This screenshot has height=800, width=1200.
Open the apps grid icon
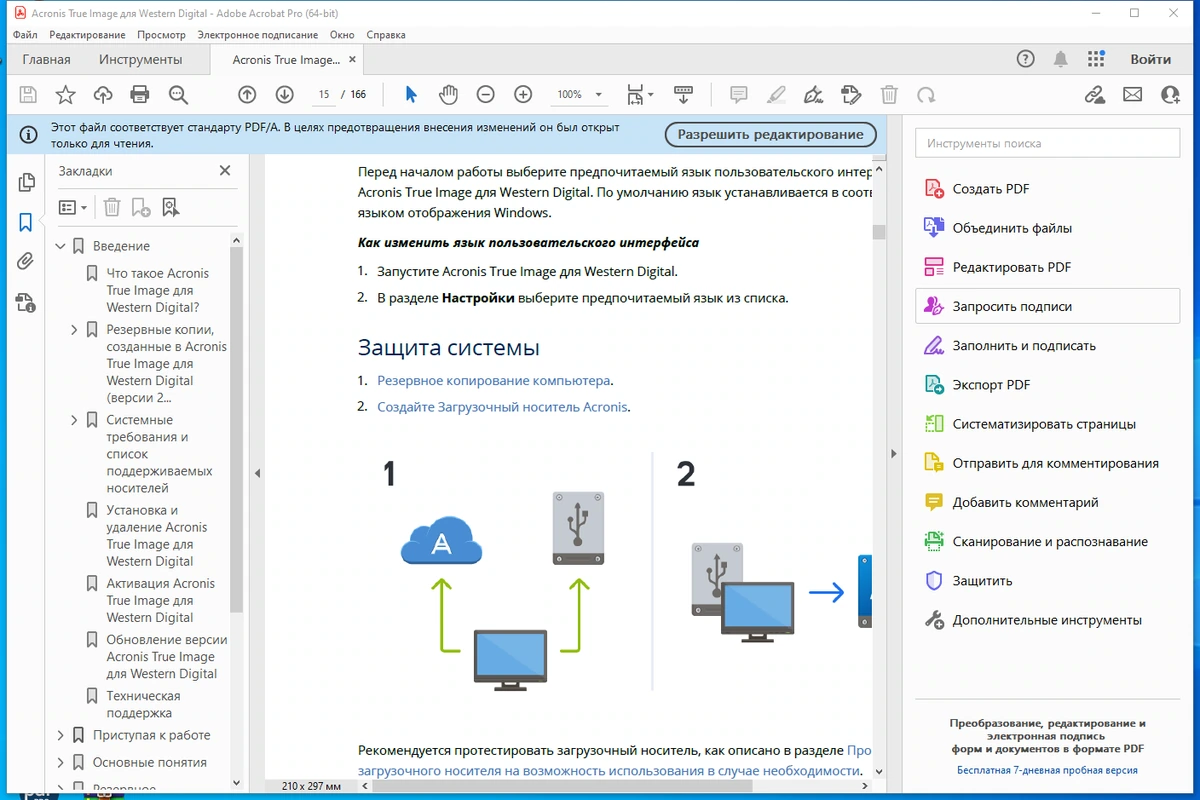point(1096,59)
